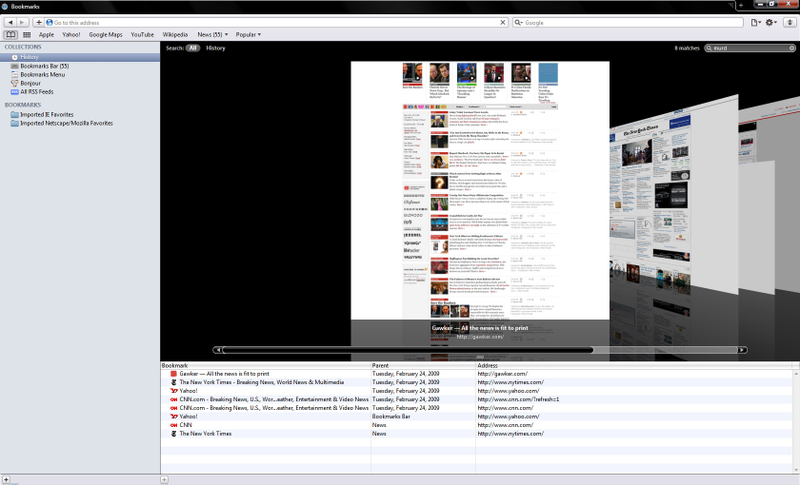
Task: Open the Yahoo! bookmark in bookmarks bar
Action: click(x=71, y=35)
